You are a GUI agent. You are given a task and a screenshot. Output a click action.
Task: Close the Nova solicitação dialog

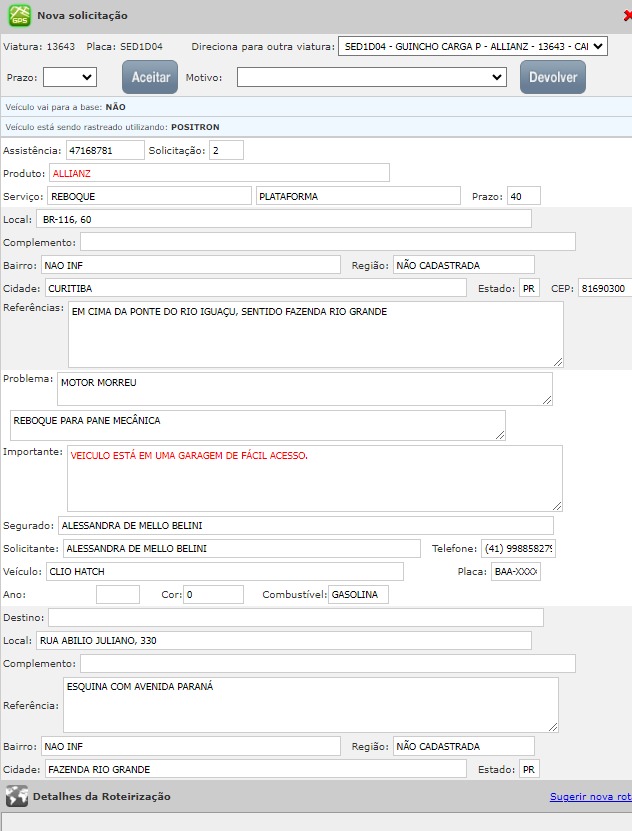(626, 16)
